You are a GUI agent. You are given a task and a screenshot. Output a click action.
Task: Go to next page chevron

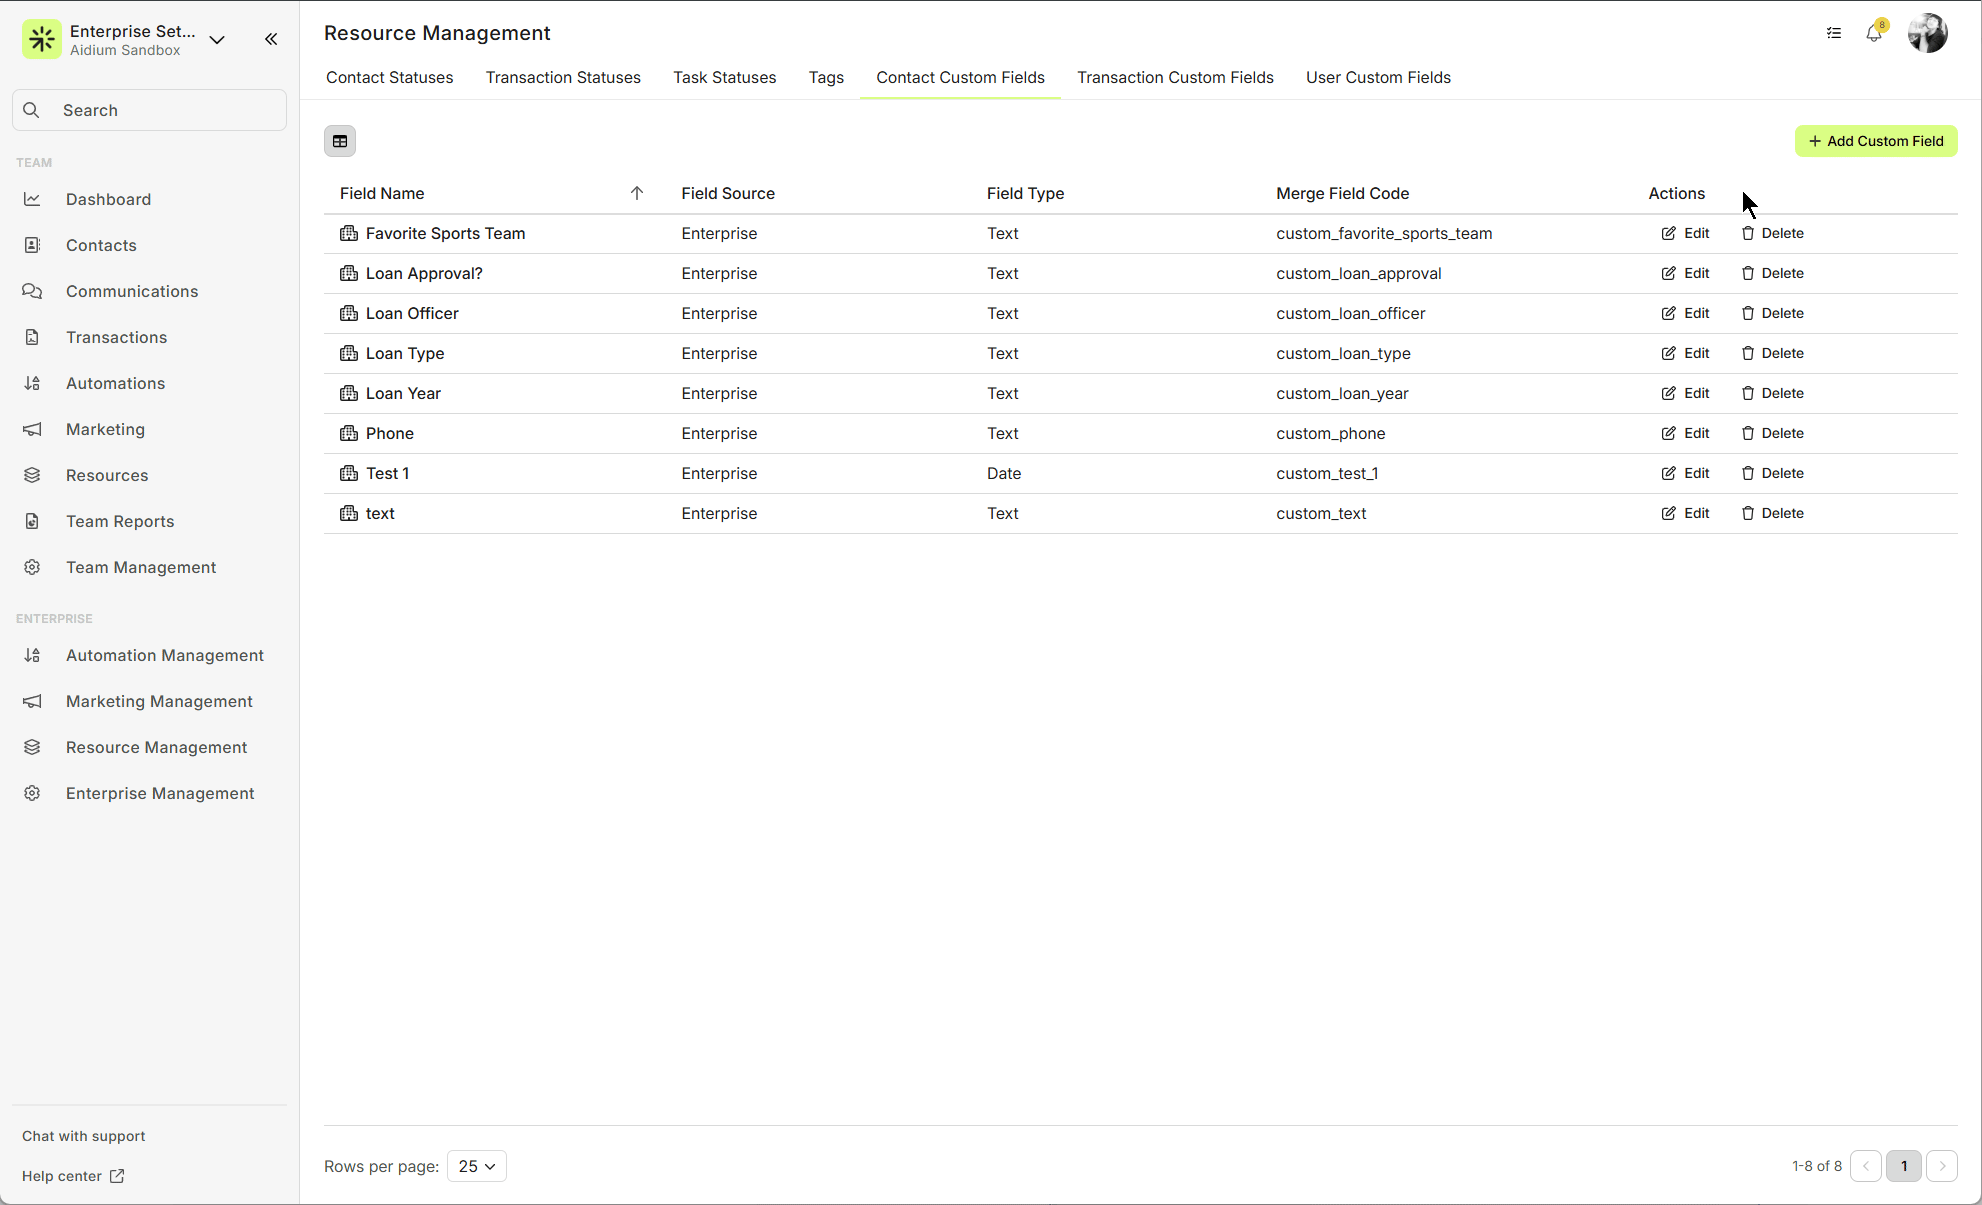[x=1942, y=1166]
